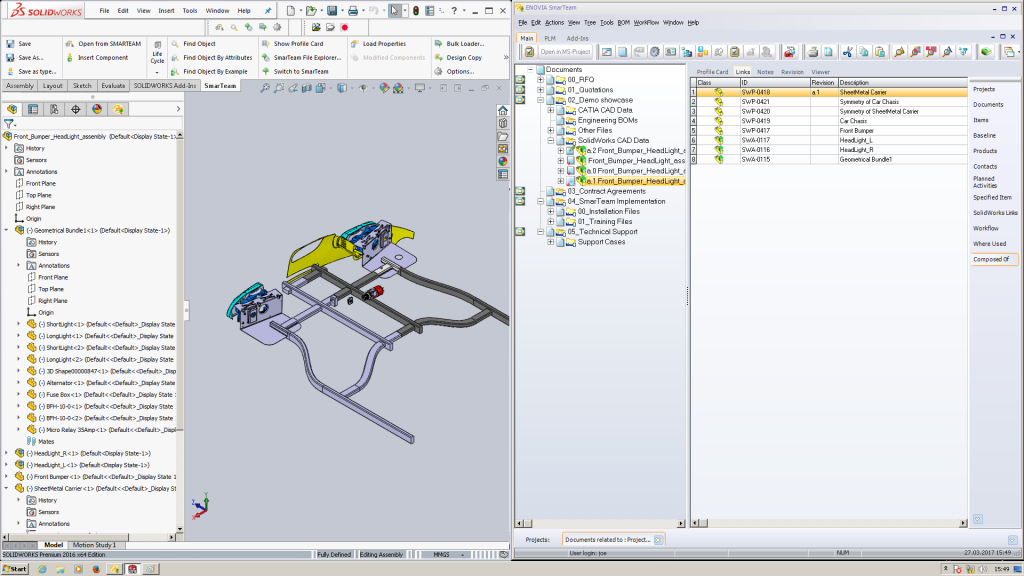Expand the Geometrical Bundle1 Annotations node
Viewport: 1024px width, 576px height.
(x=19, y=265)
